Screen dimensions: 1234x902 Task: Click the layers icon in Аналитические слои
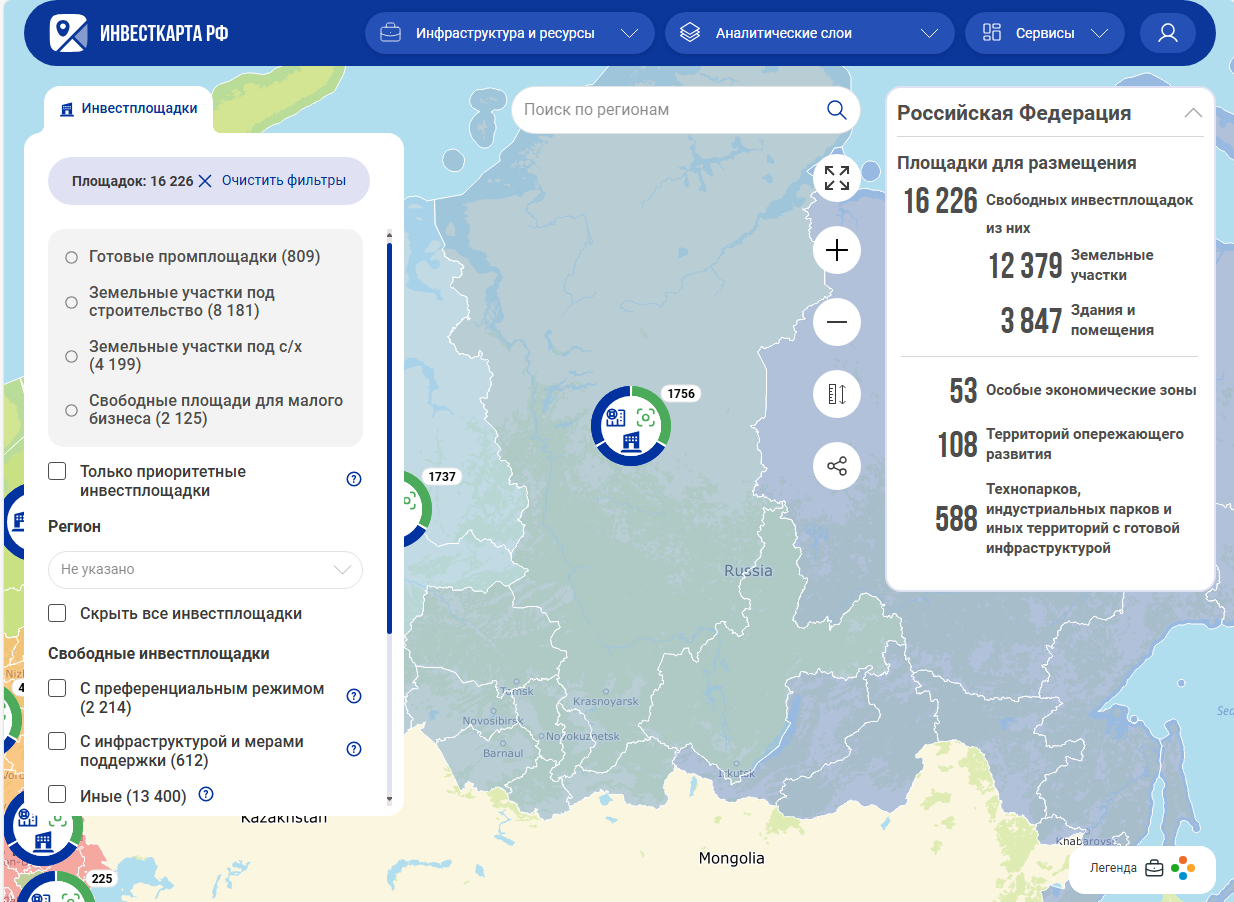[690, 33]
